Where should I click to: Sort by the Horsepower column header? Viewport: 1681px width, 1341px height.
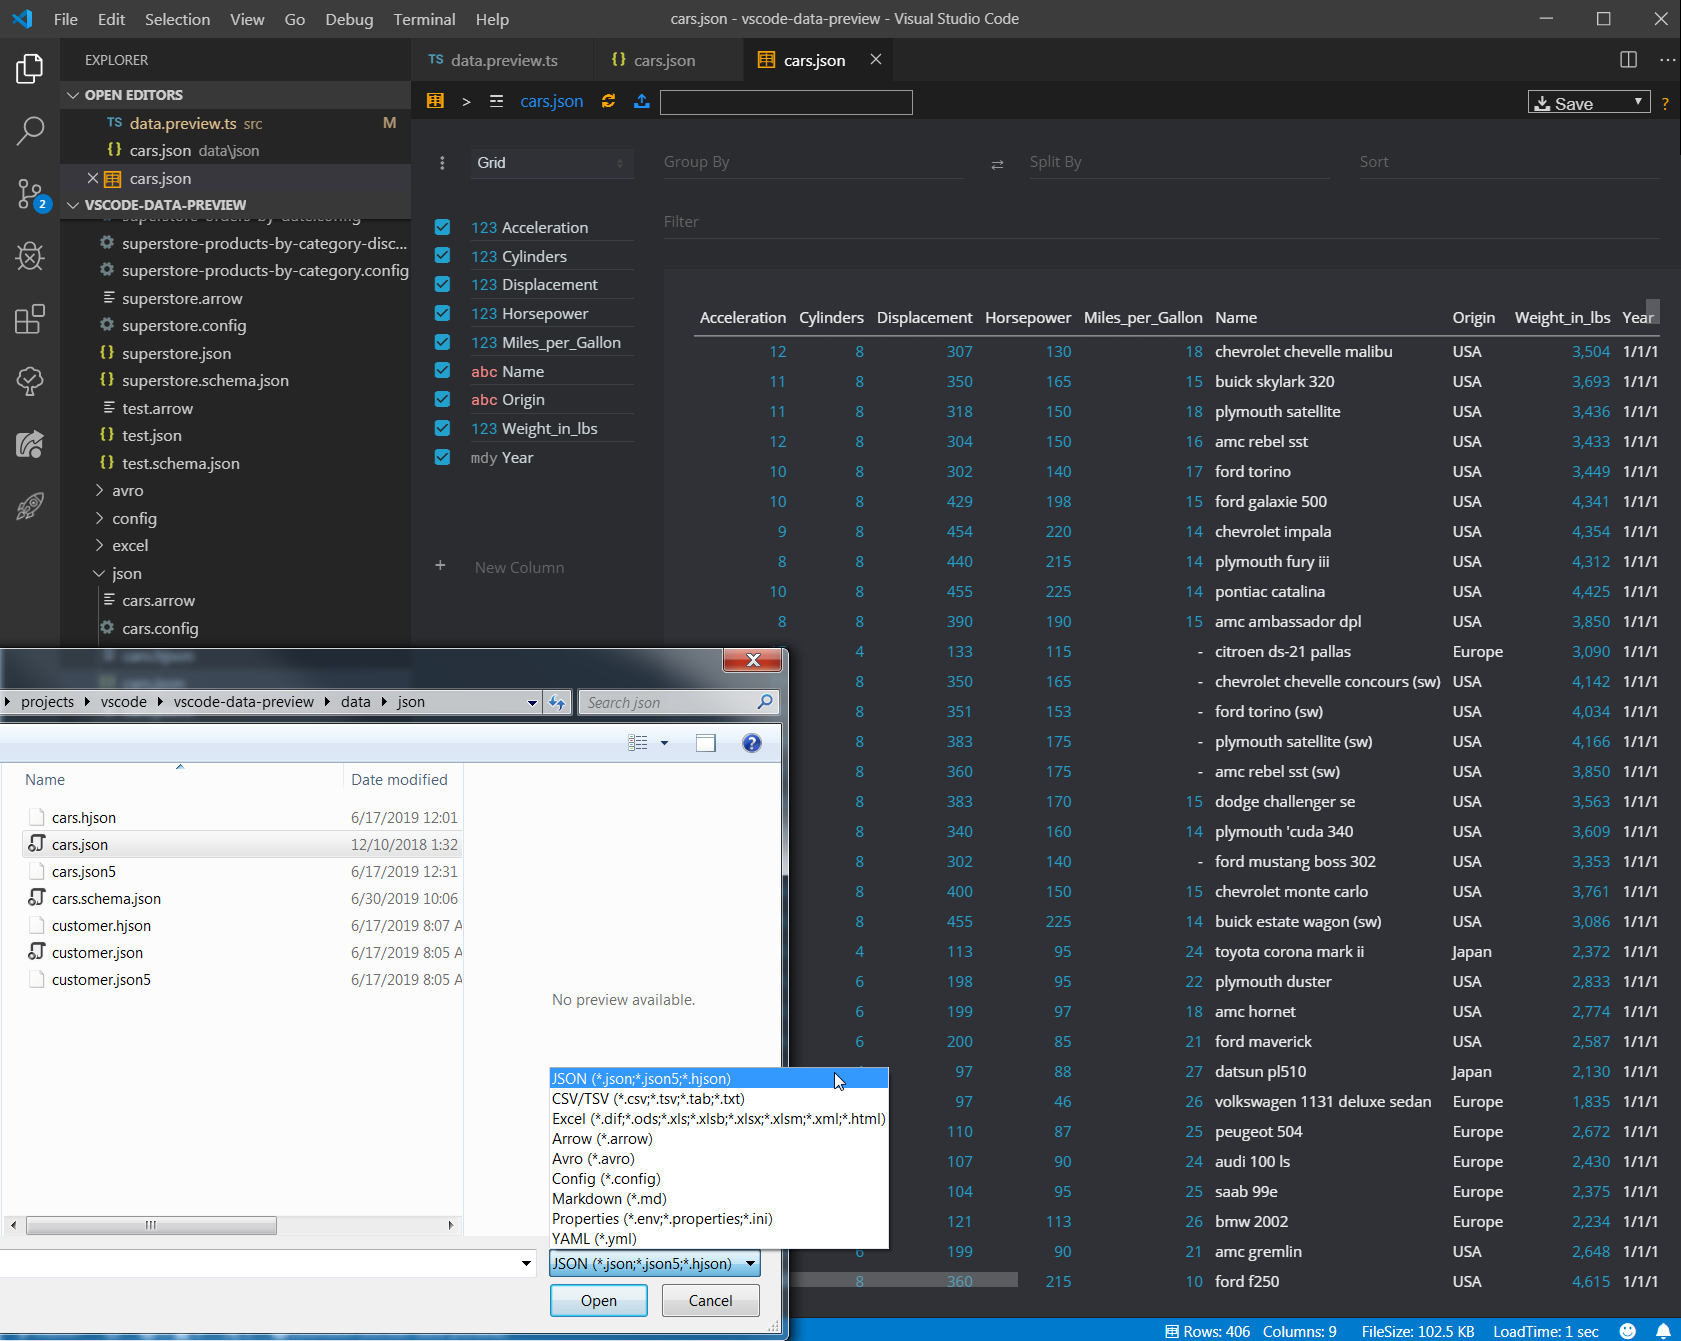tap(1028, 318)
